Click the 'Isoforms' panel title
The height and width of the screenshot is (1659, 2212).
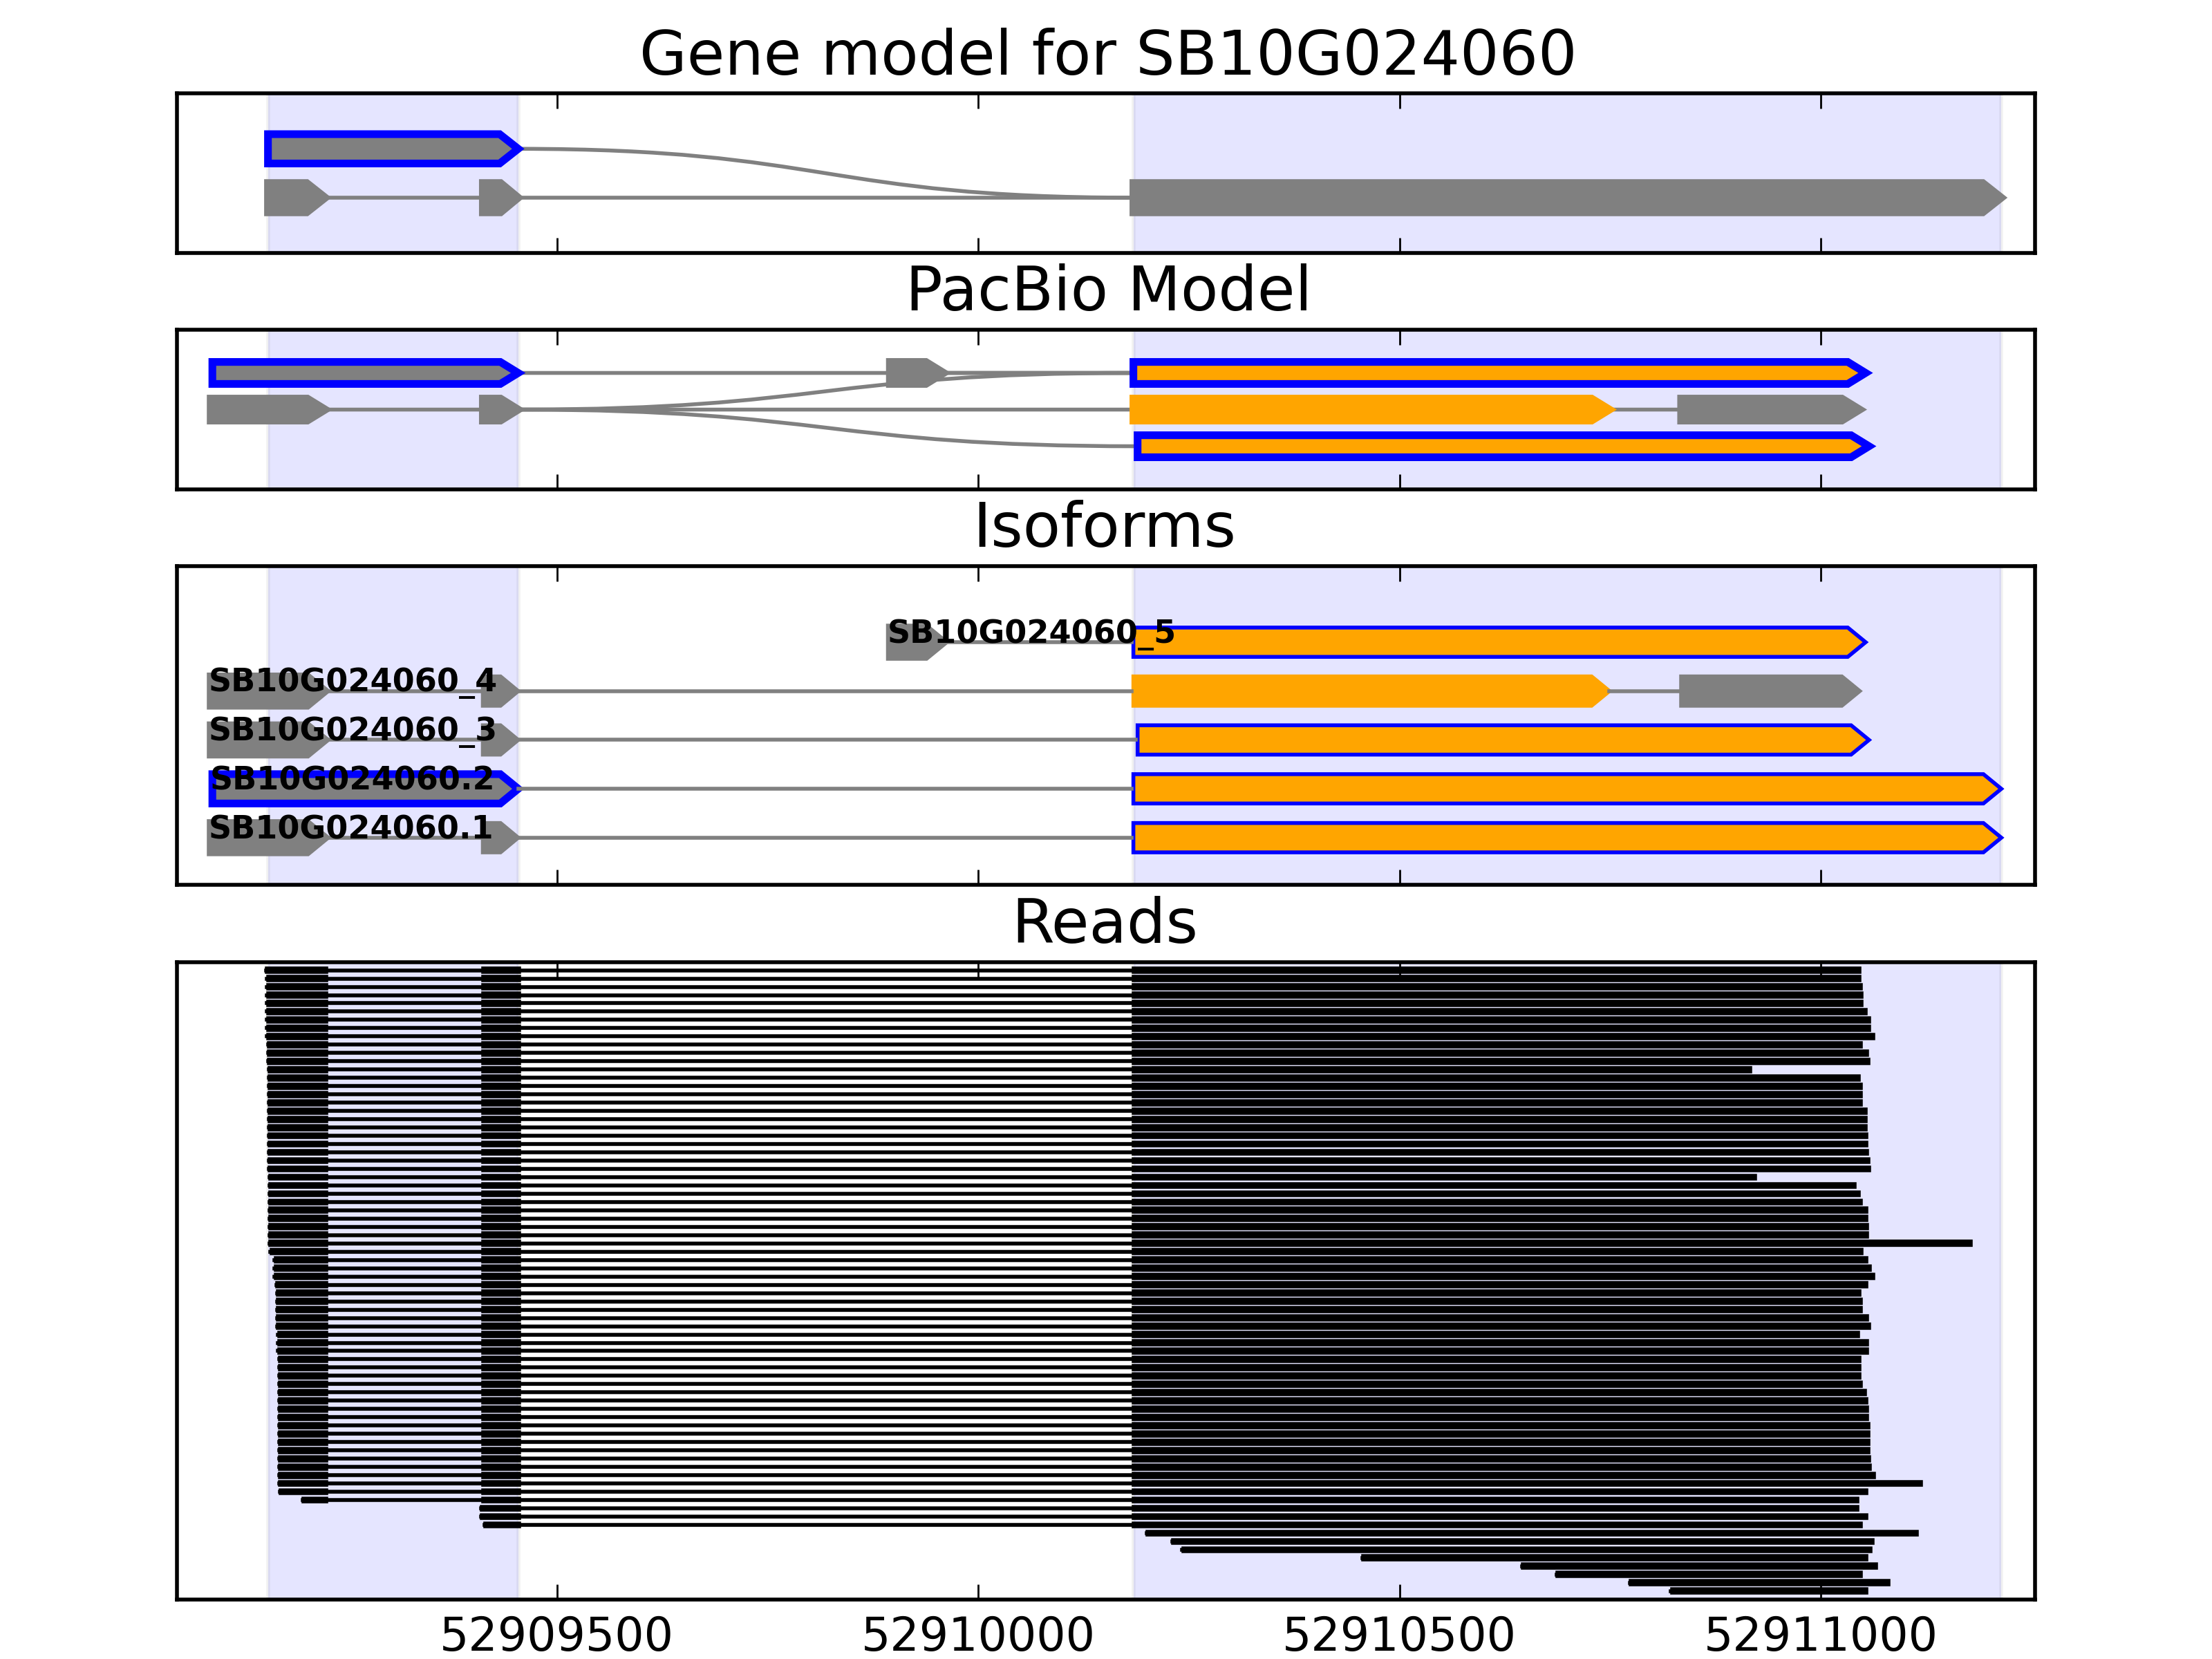click(x=1104, y=526)
